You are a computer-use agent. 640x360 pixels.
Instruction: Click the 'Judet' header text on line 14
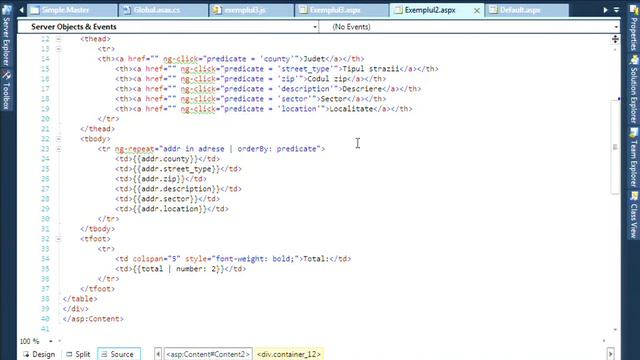314,59
